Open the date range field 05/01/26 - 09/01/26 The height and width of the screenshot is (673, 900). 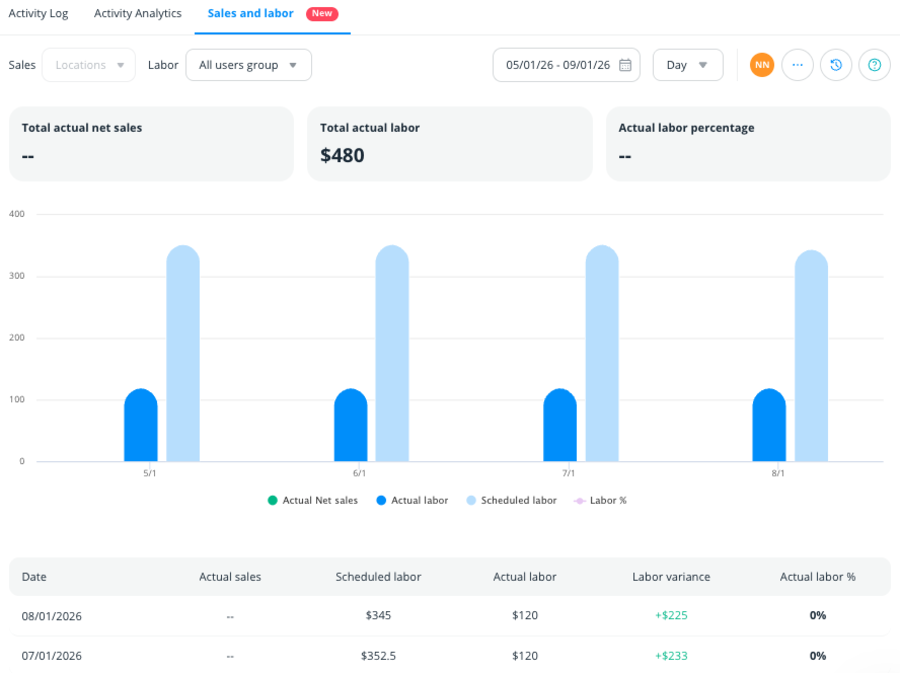tap(567, 65)
